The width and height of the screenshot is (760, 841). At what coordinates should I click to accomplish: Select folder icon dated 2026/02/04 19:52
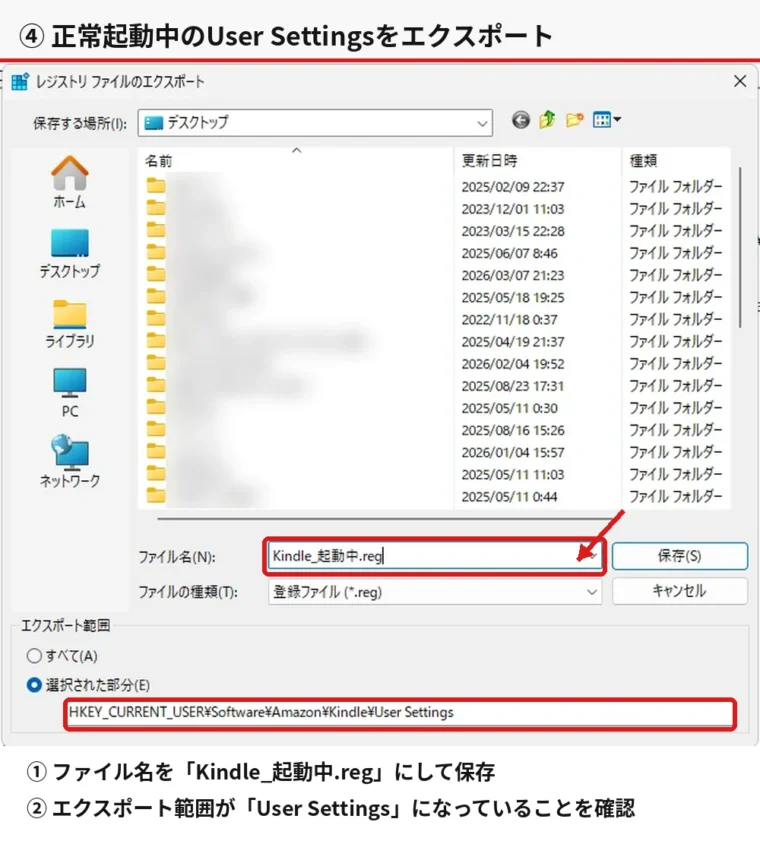click(x=156, y=363)
